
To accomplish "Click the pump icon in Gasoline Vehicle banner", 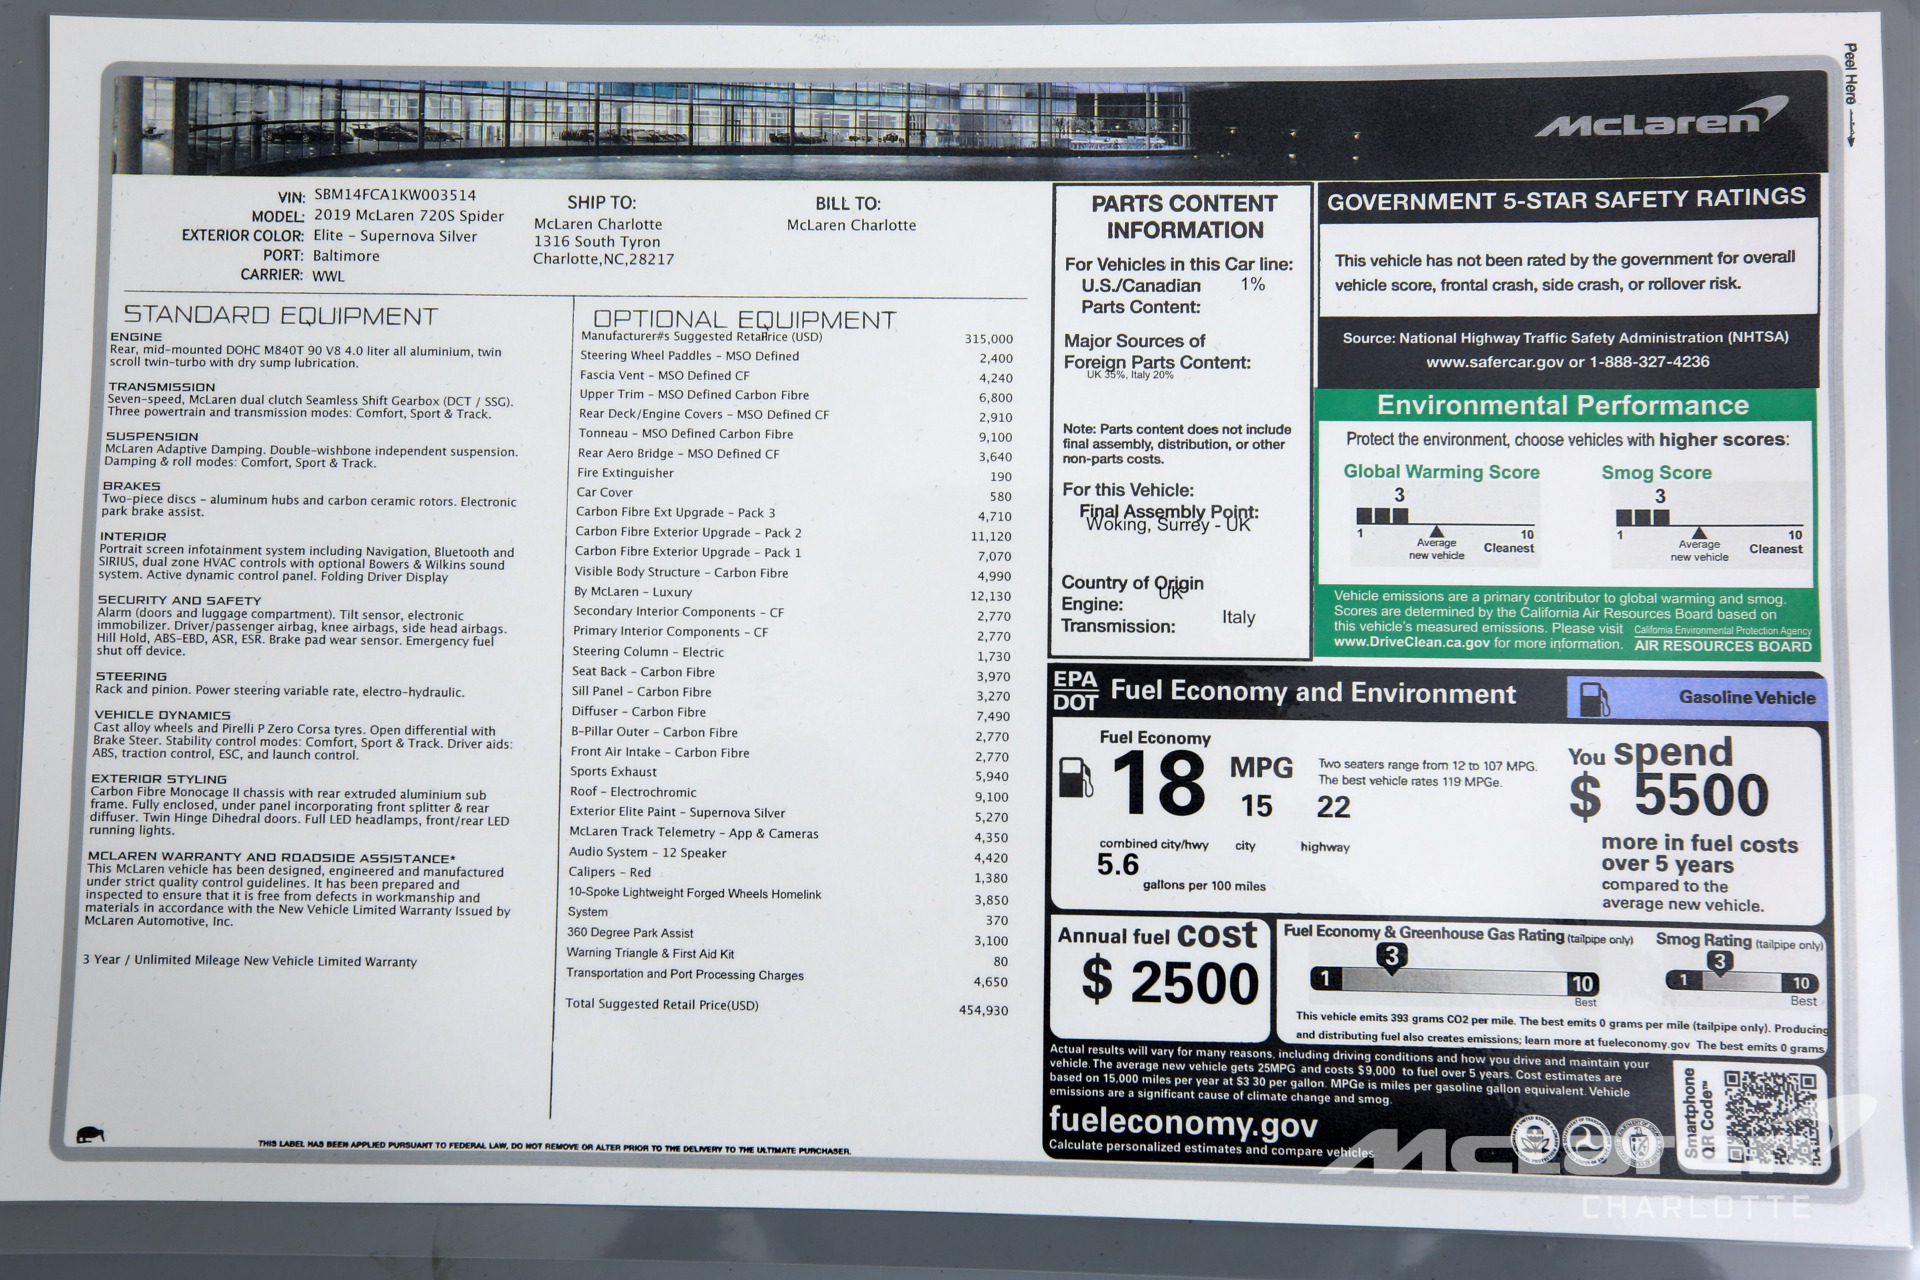I will click(x=1595, y=699).
